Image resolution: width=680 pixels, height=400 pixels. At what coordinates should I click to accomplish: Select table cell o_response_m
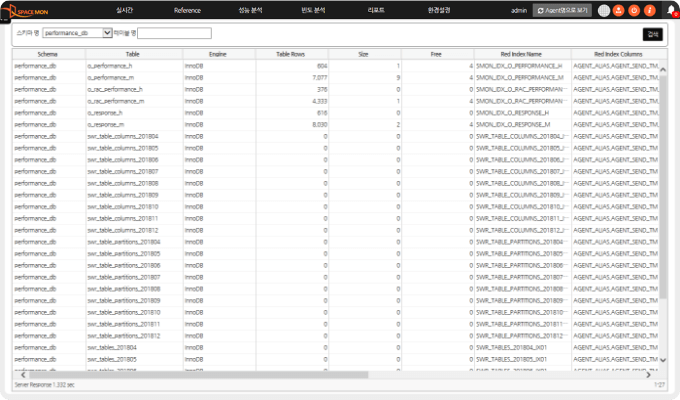(134, 125)
